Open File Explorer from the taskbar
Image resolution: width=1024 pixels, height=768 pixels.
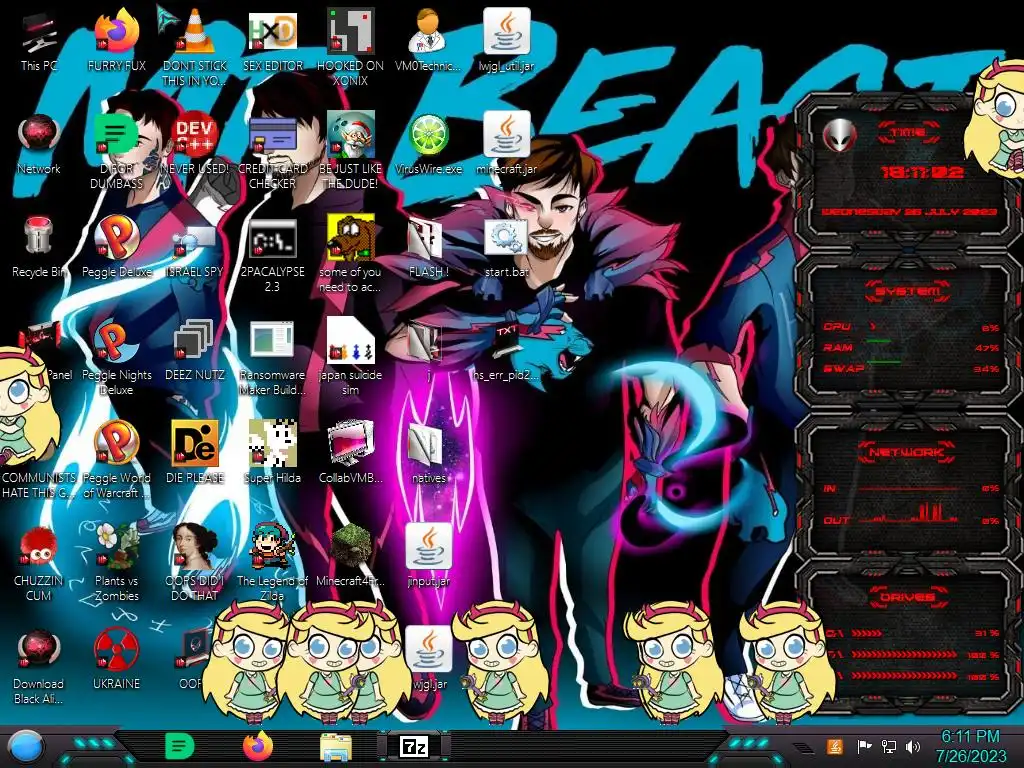[x=336, y=747]
